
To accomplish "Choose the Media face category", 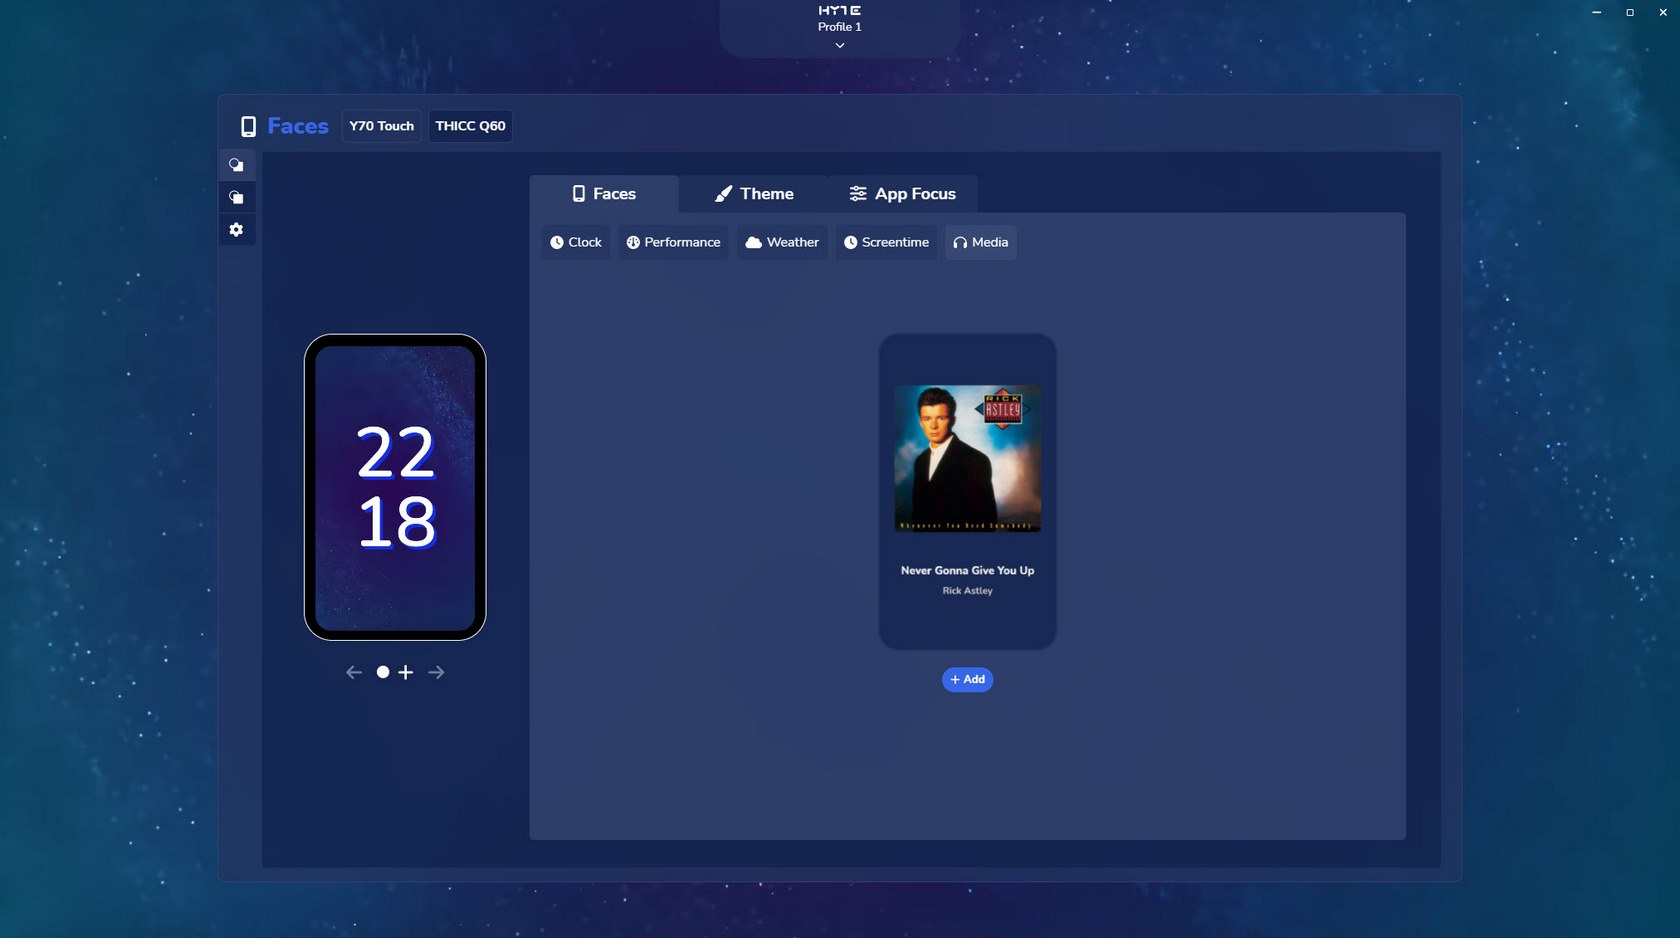I will tap(981, 242).
